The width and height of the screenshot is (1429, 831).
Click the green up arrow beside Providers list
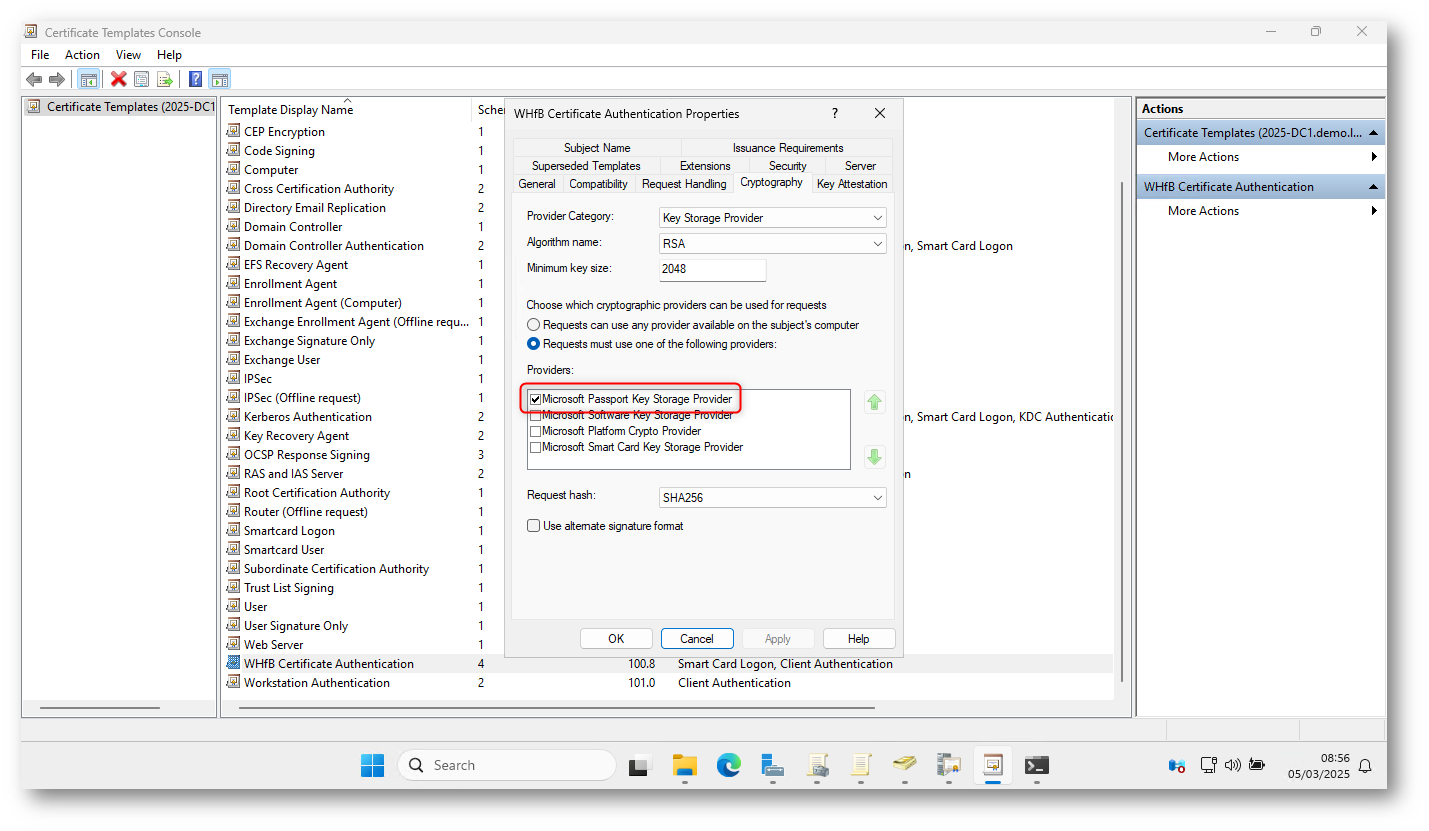[875, 402]
